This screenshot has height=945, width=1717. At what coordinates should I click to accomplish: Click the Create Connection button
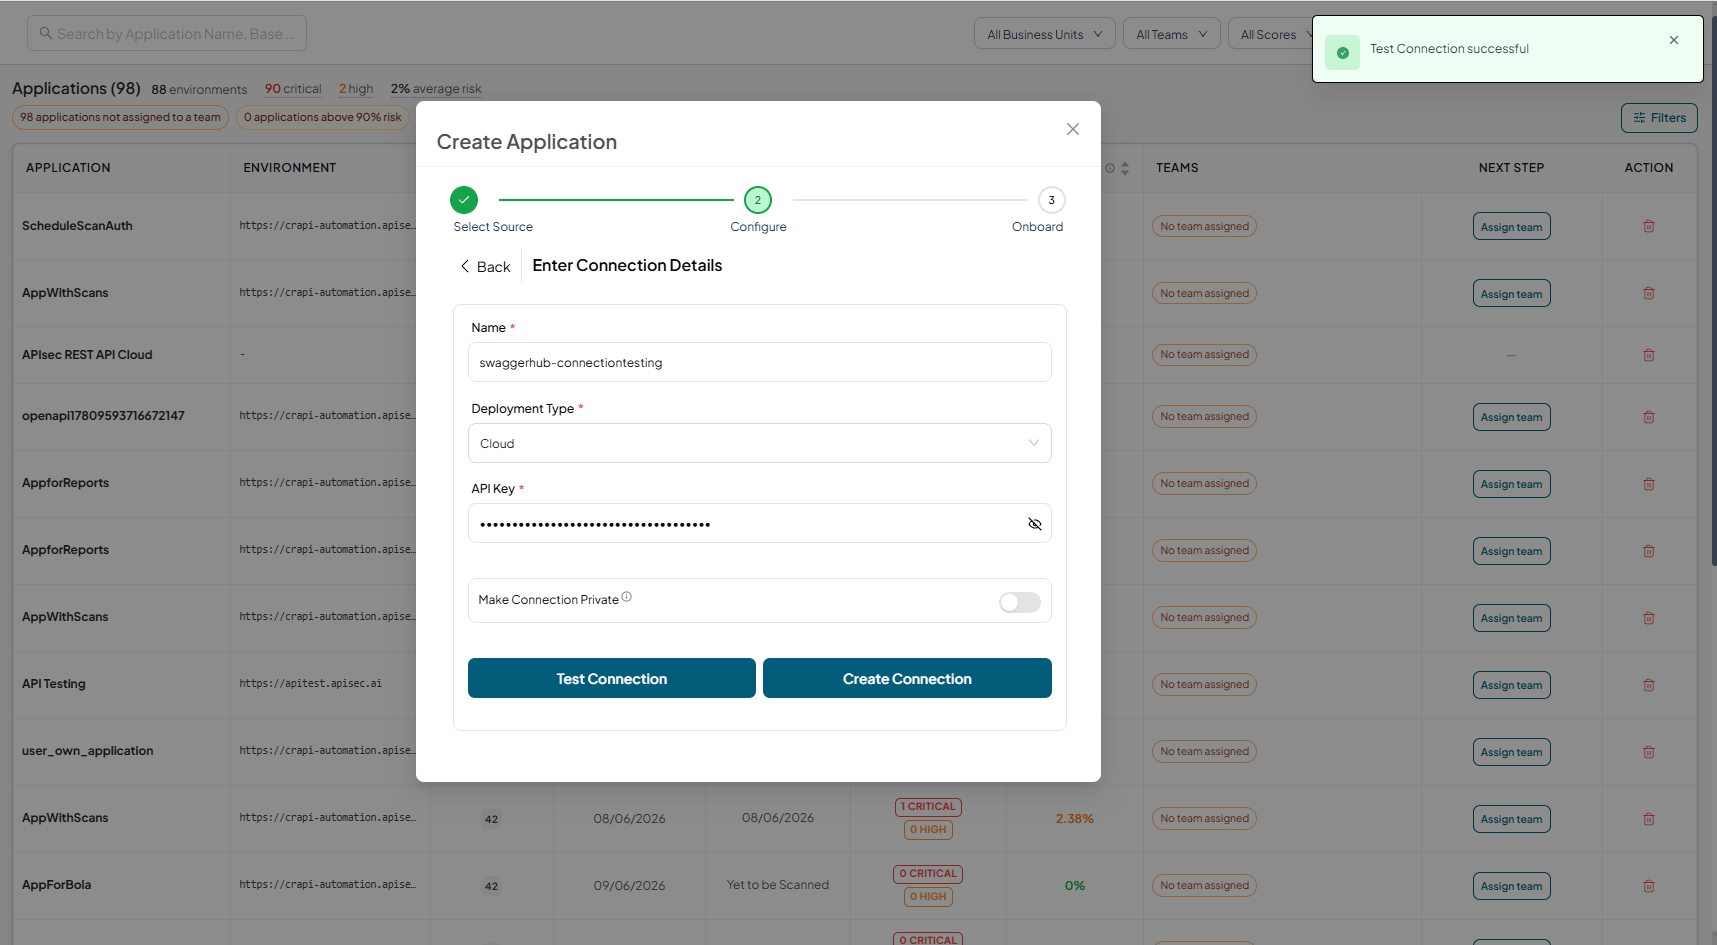(907, 678)
